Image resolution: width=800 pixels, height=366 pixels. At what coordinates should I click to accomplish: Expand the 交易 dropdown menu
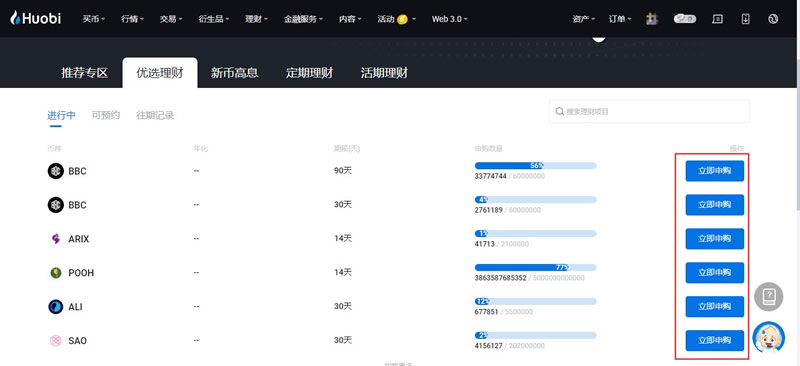171,19
